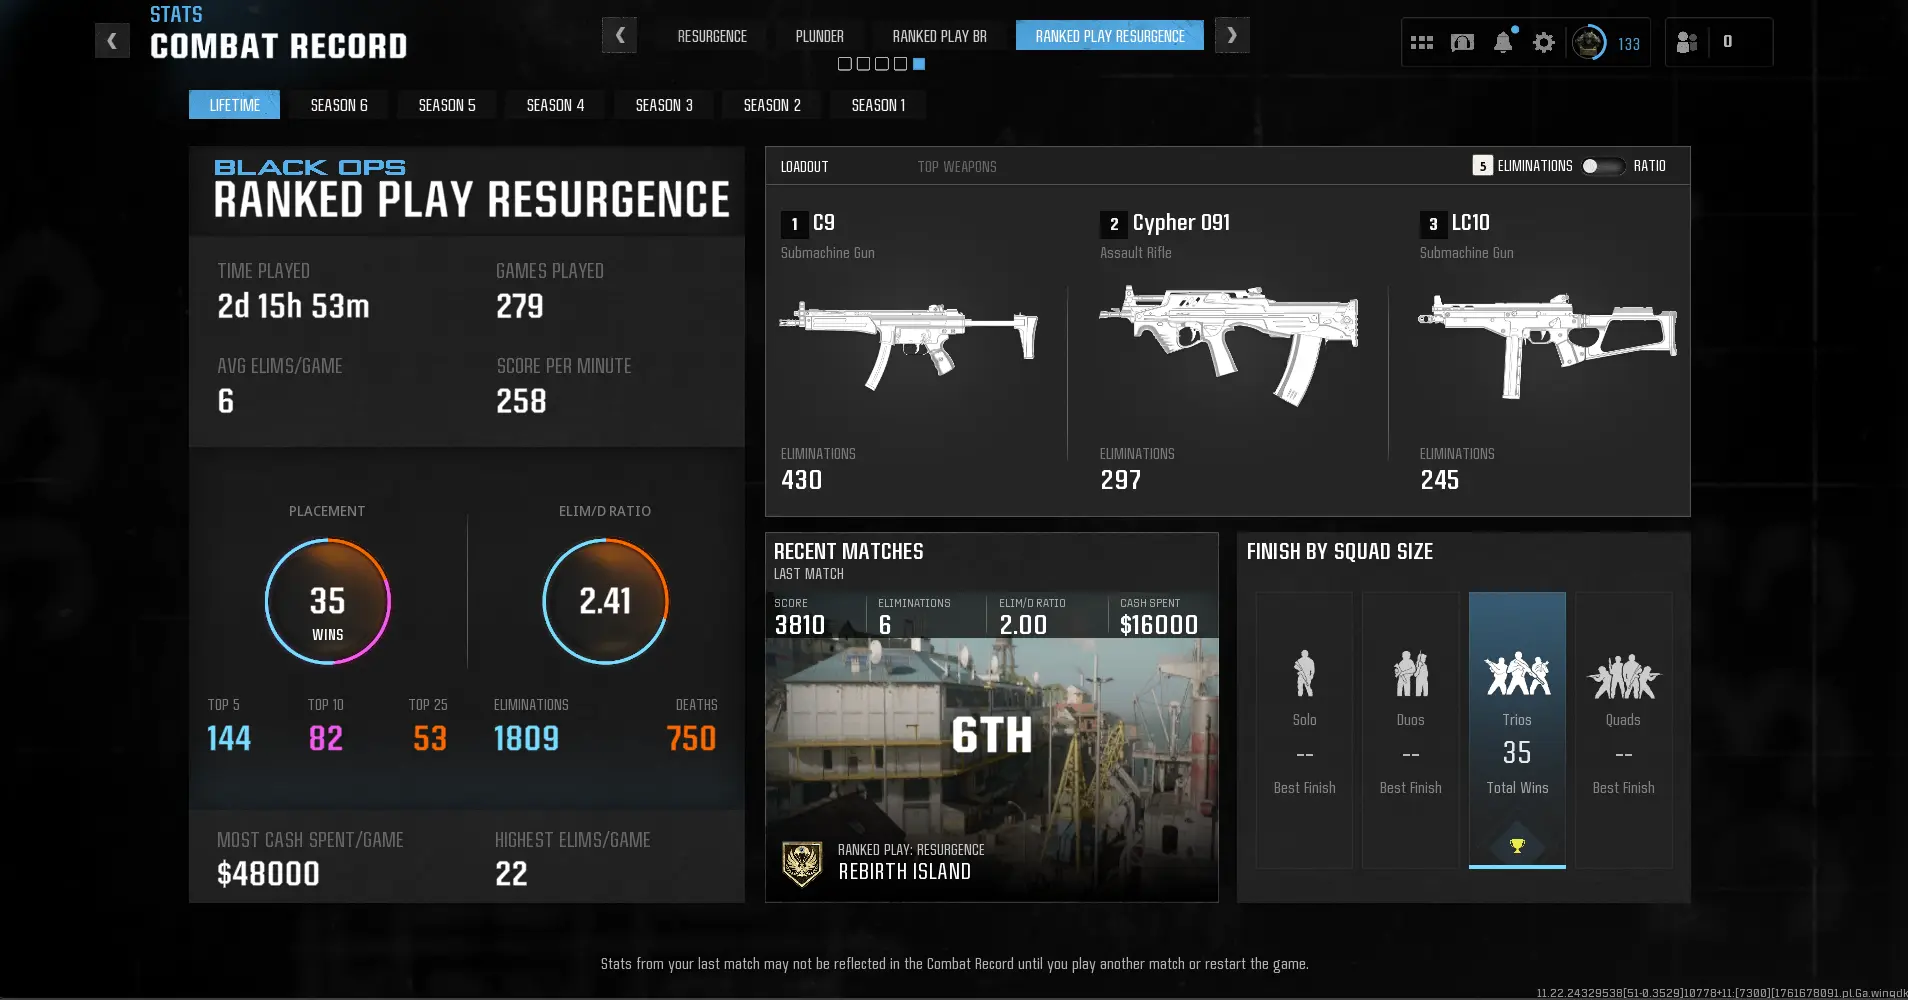Image resolution: width=1908 pixels, height=1000 pixels.
Task: Click the LC10 eliminations value 245
Action: (1440, 480)
